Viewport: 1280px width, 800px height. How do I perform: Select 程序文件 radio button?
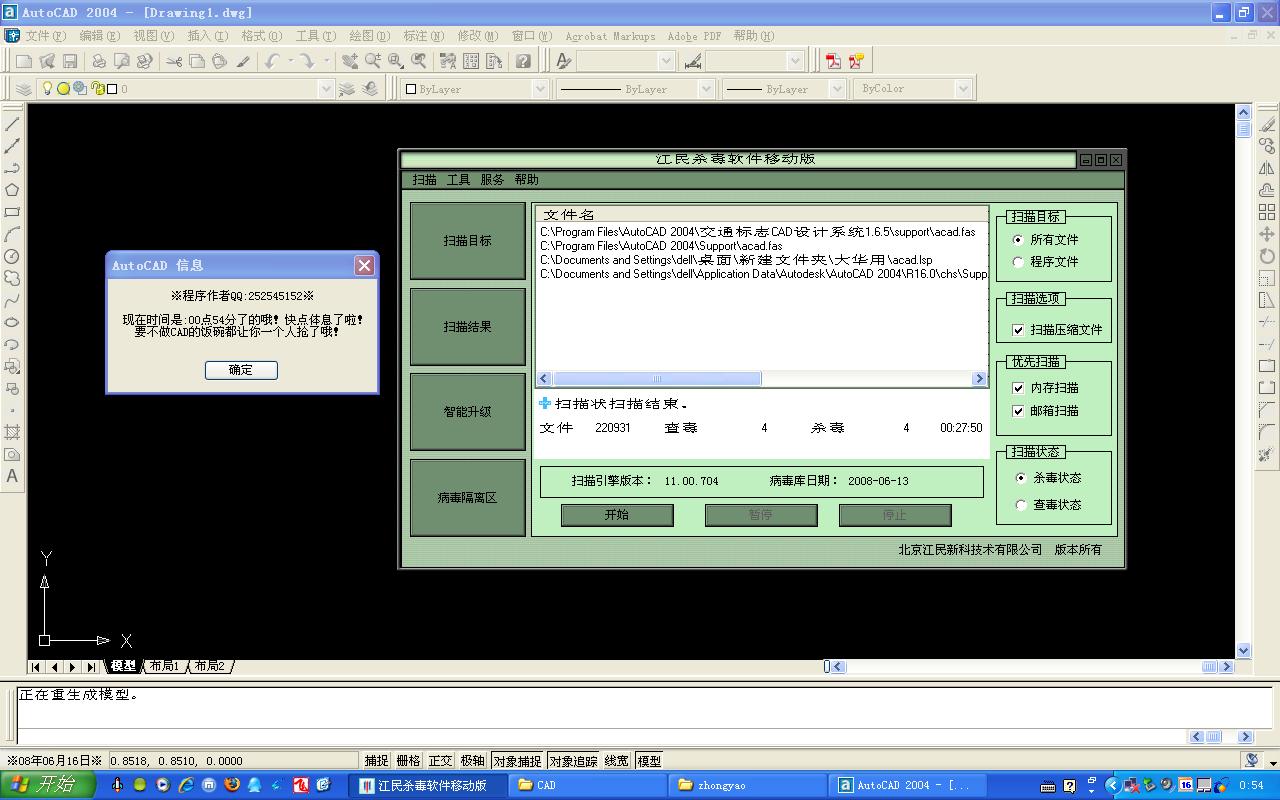[1018, 262]
